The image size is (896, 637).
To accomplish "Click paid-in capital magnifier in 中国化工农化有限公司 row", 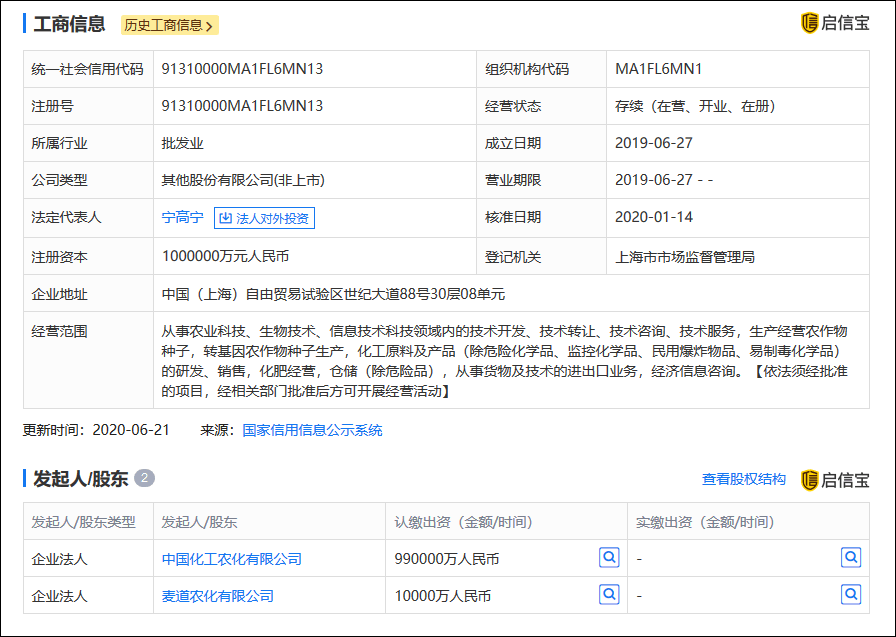I will (850, 558).
